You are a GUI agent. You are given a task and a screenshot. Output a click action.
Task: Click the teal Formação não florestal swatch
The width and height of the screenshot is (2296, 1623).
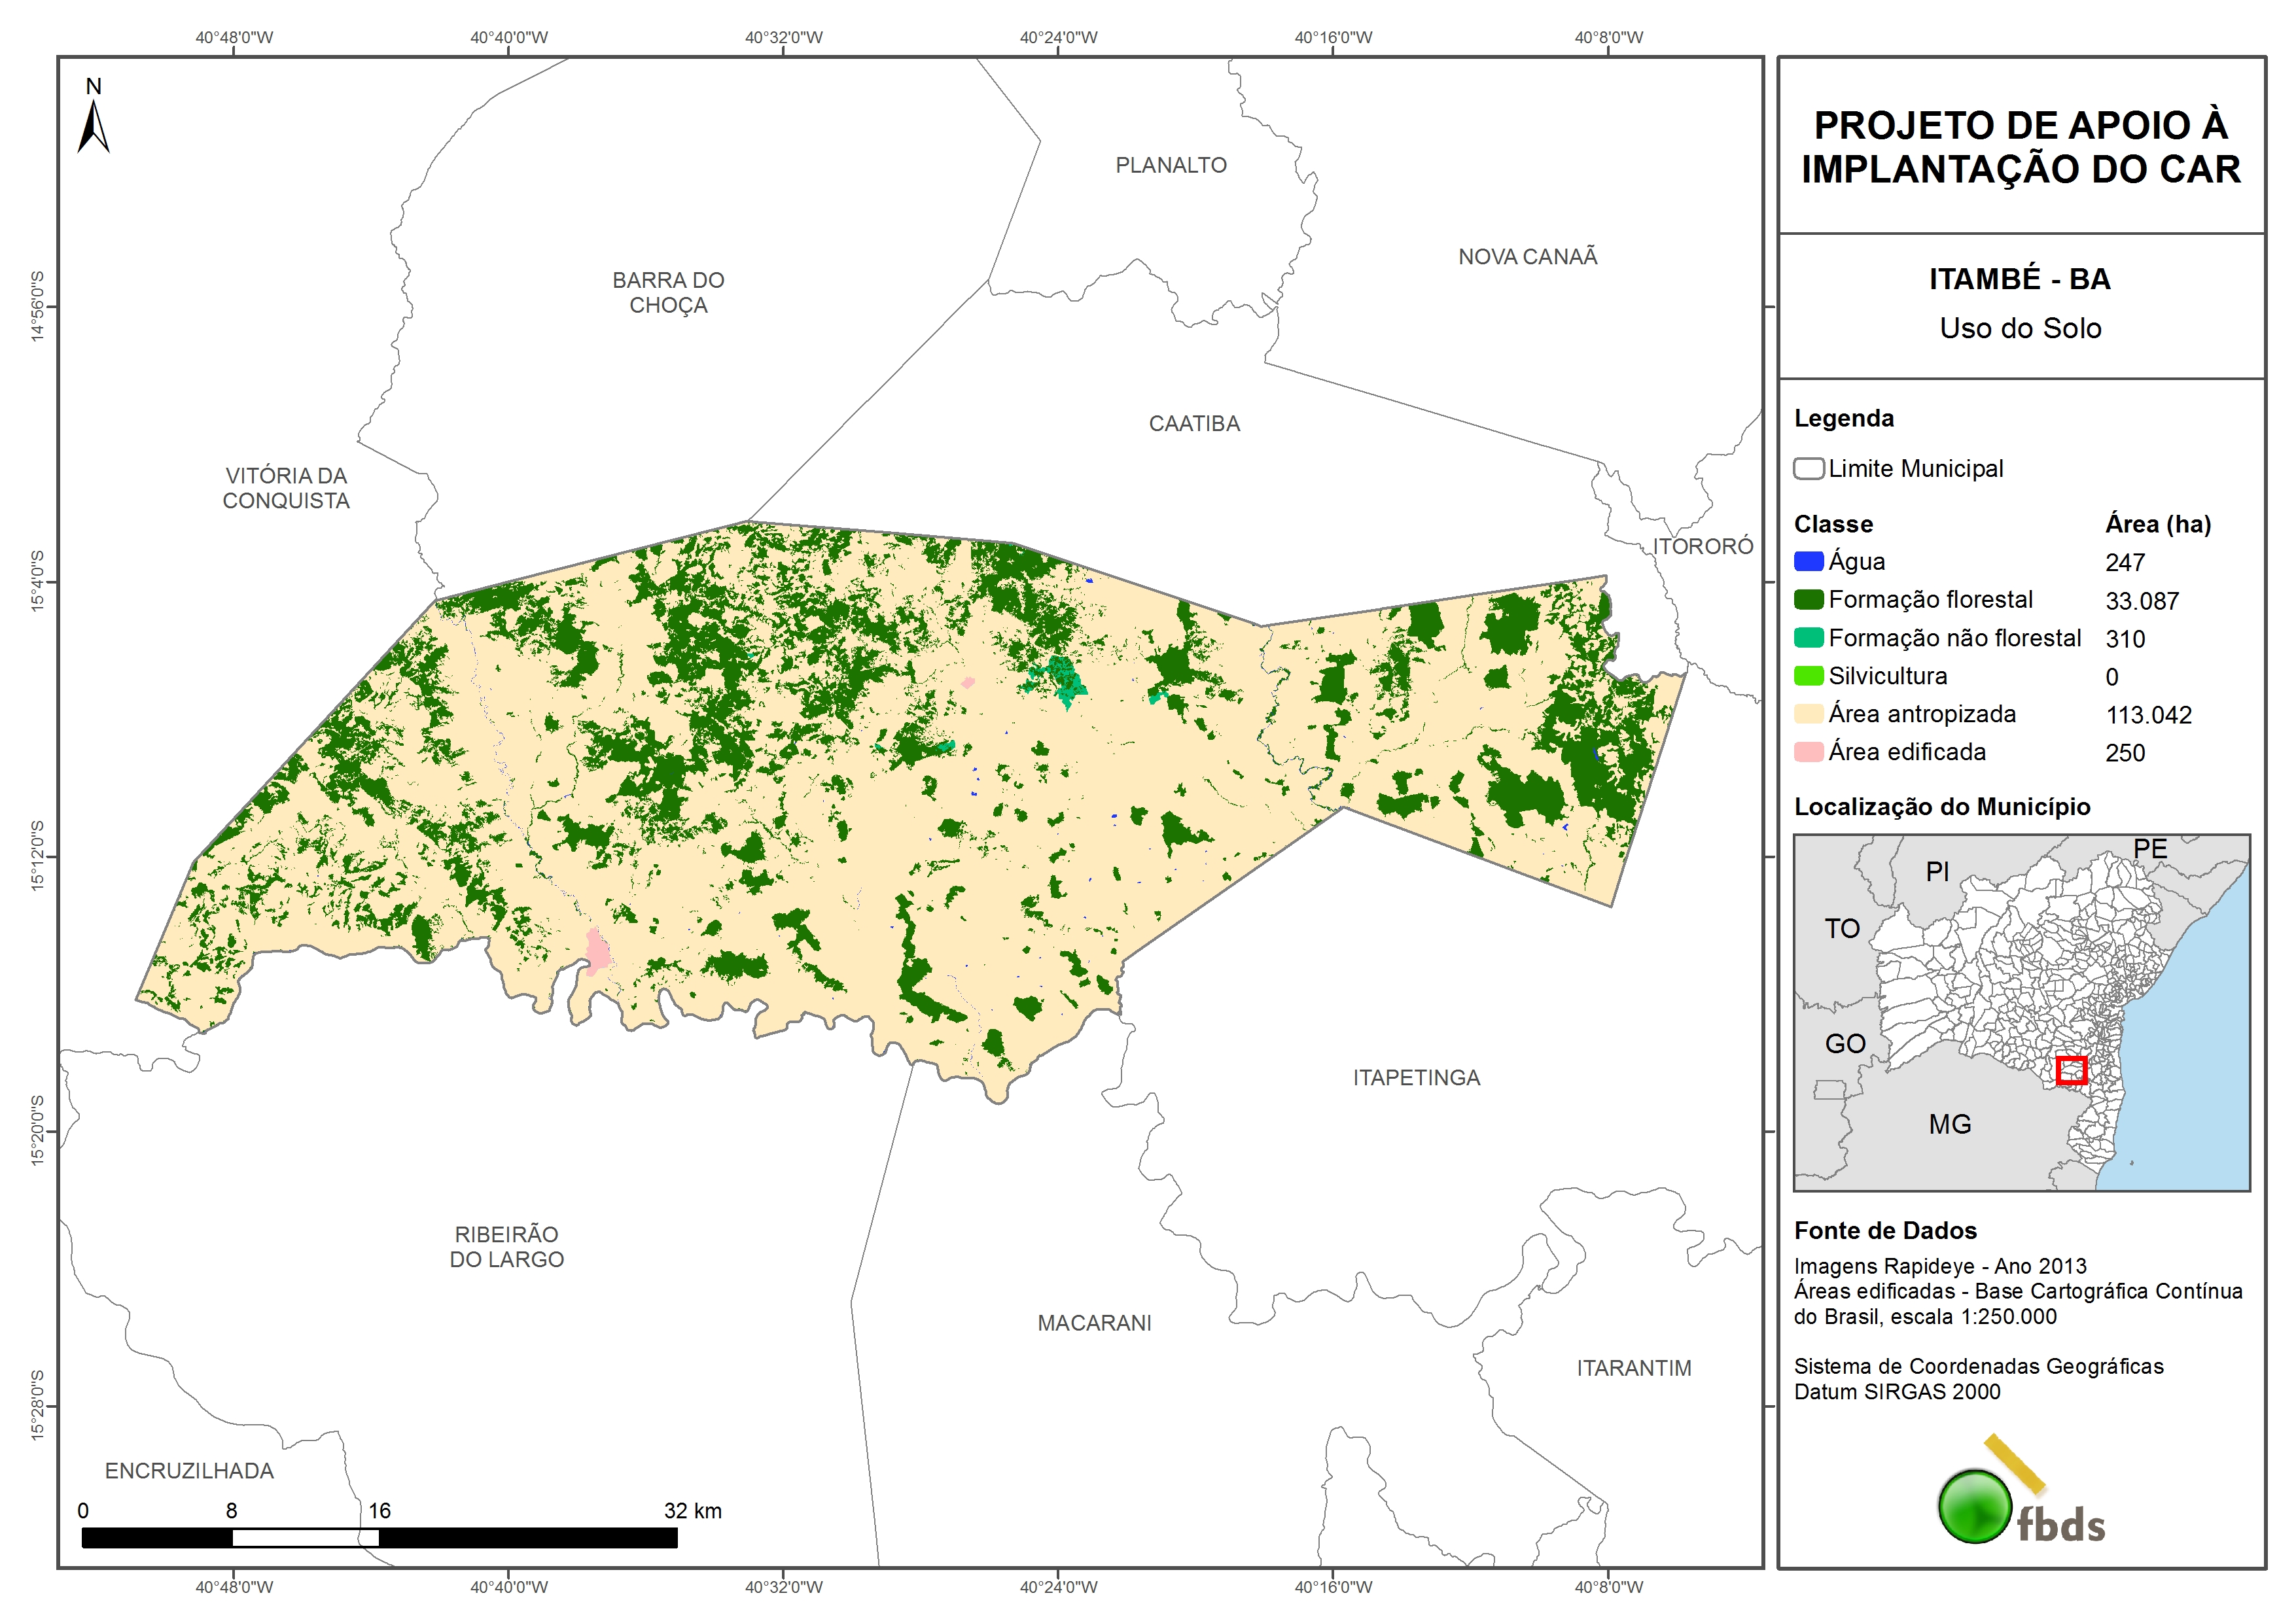coord(1808,638)
